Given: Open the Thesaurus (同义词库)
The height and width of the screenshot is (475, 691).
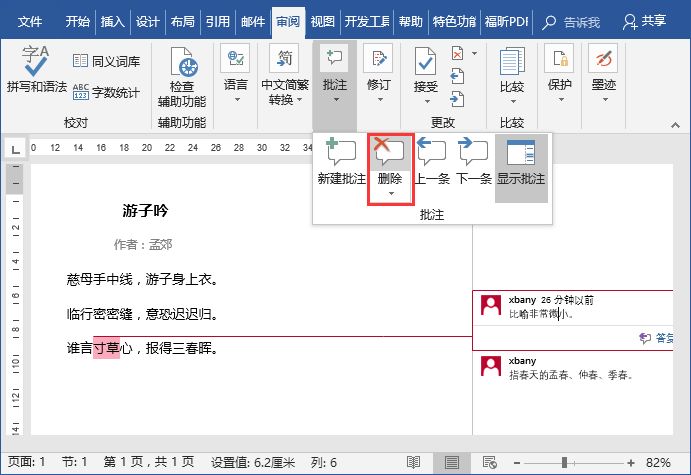Looking at the screenshot, I should pyautogui.click(x=106, y=61).
